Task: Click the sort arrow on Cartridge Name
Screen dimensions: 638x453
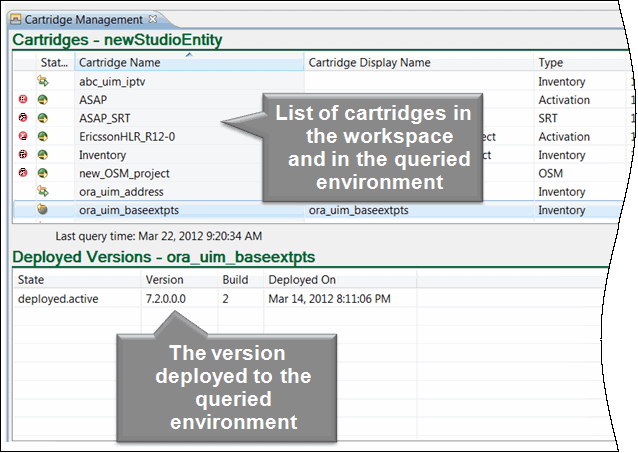Action: [x=189, y=54]
